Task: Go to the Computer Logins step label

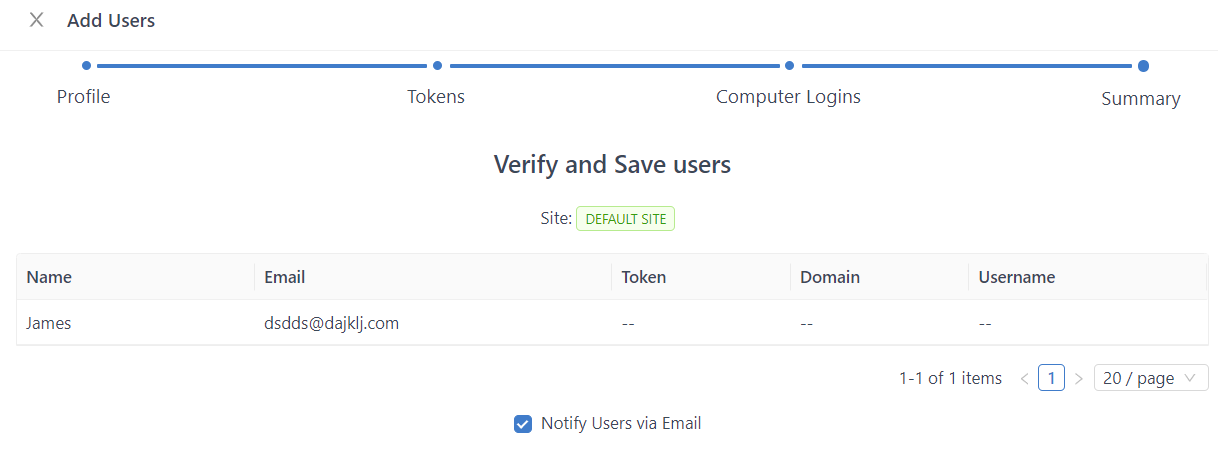Action: point(788,97)
